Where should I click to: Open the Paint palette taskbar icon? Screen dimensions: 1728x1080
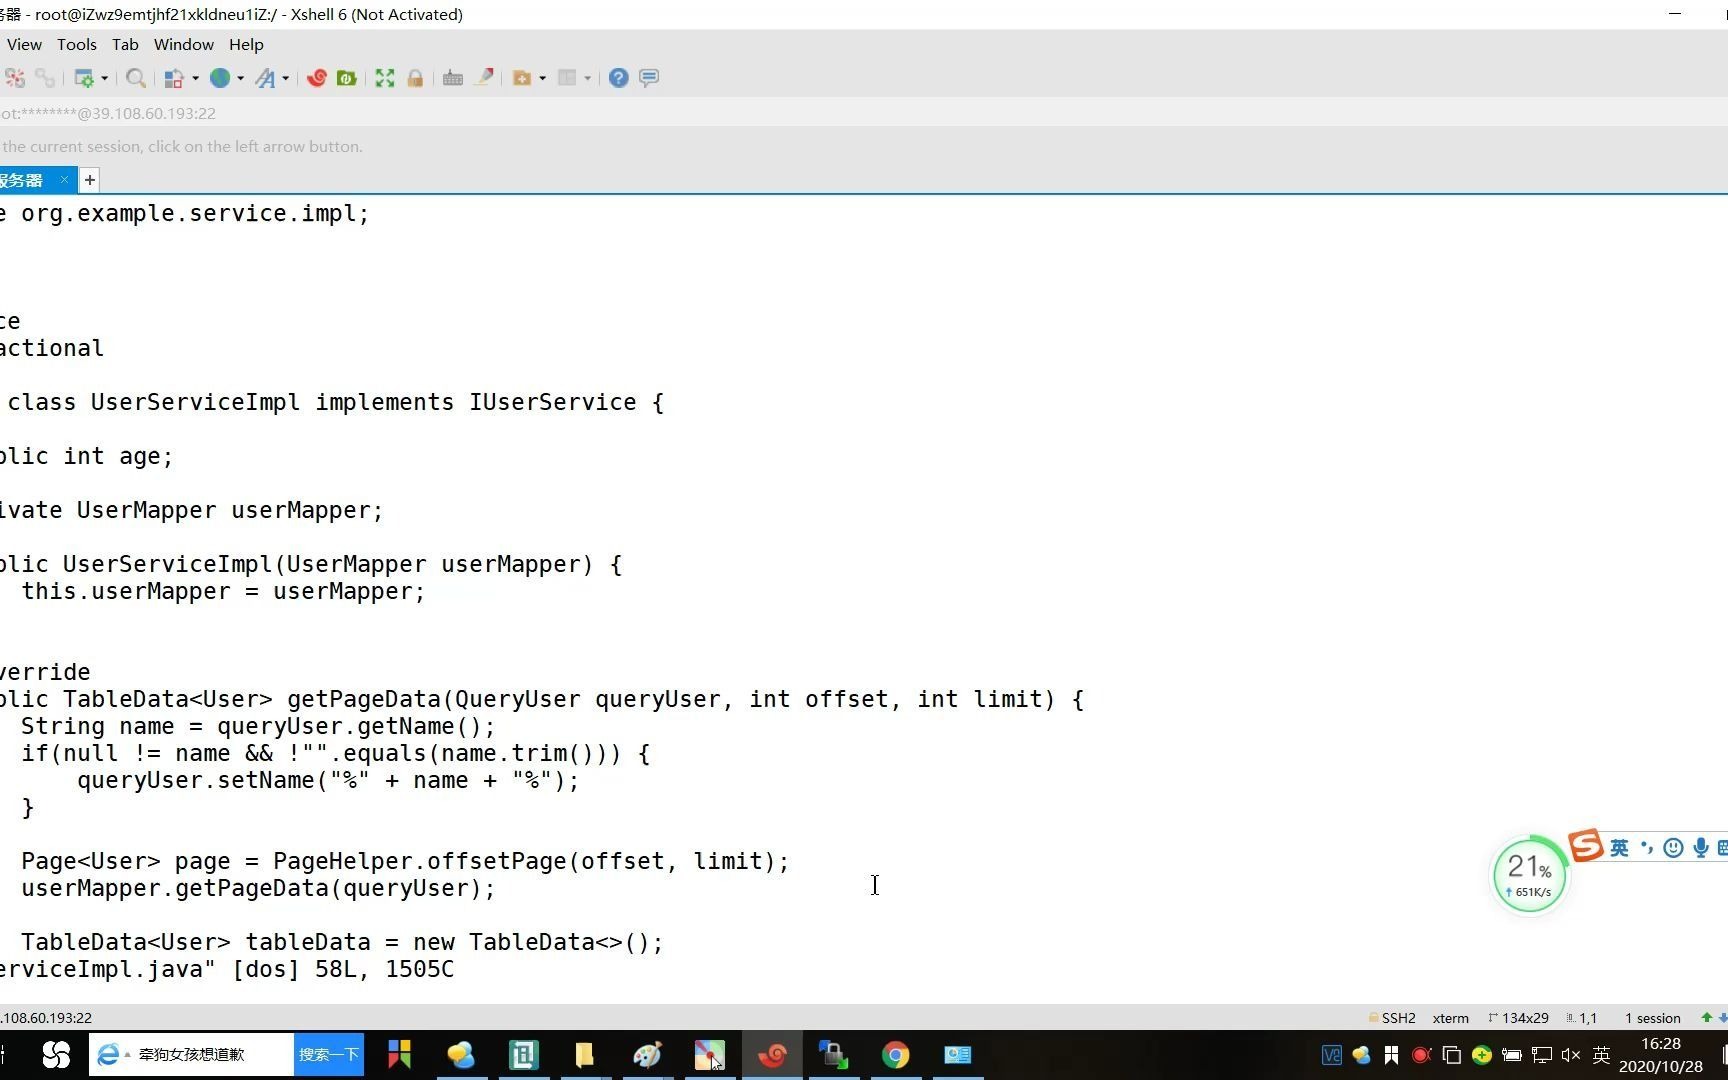click(647, 1055)
